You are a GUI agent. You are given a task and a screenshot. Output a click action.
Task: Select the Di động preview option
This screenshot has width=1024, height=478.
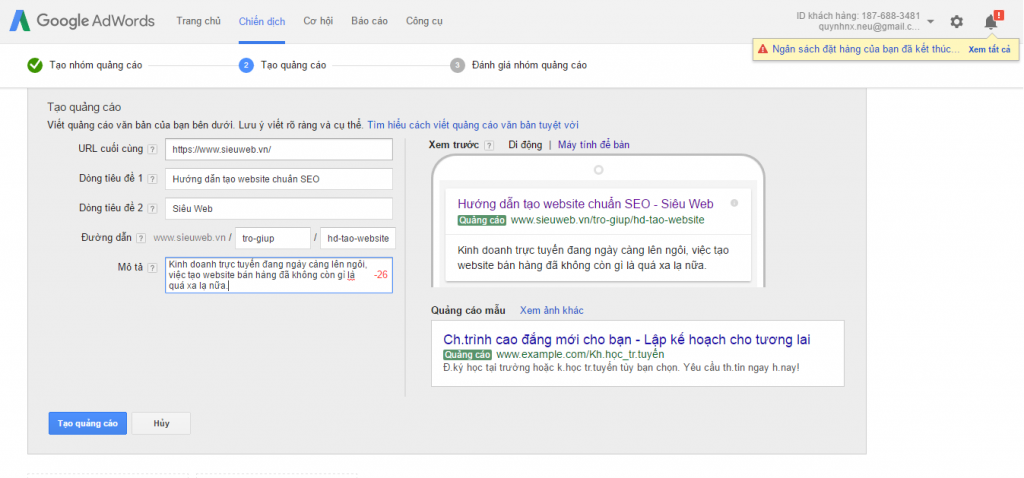(525, 145)
